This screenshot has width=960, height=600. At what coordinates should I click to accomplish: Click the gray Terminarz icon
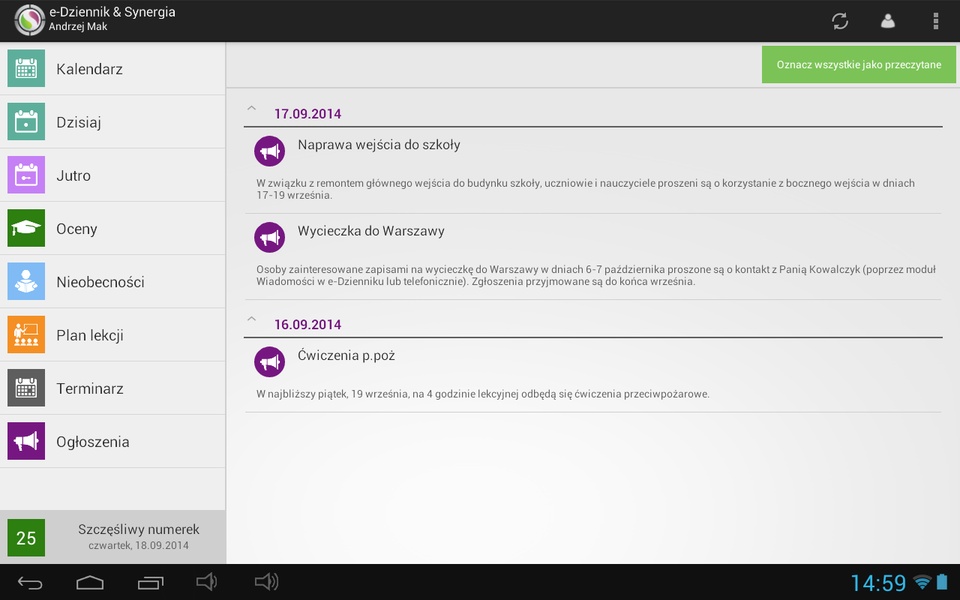[x=26, y=388]
